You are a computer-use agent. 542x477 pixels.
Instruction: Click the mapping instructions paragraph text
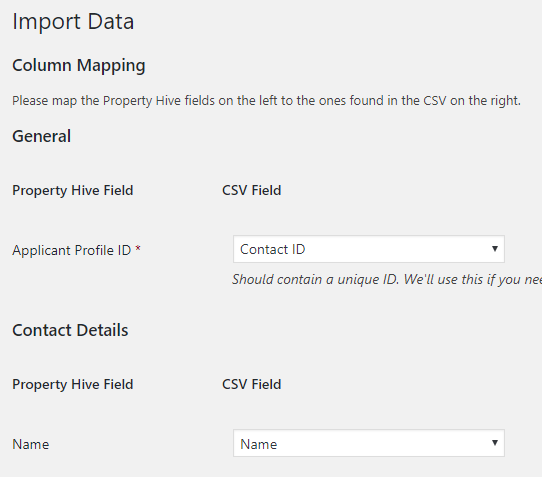[267, 101]
